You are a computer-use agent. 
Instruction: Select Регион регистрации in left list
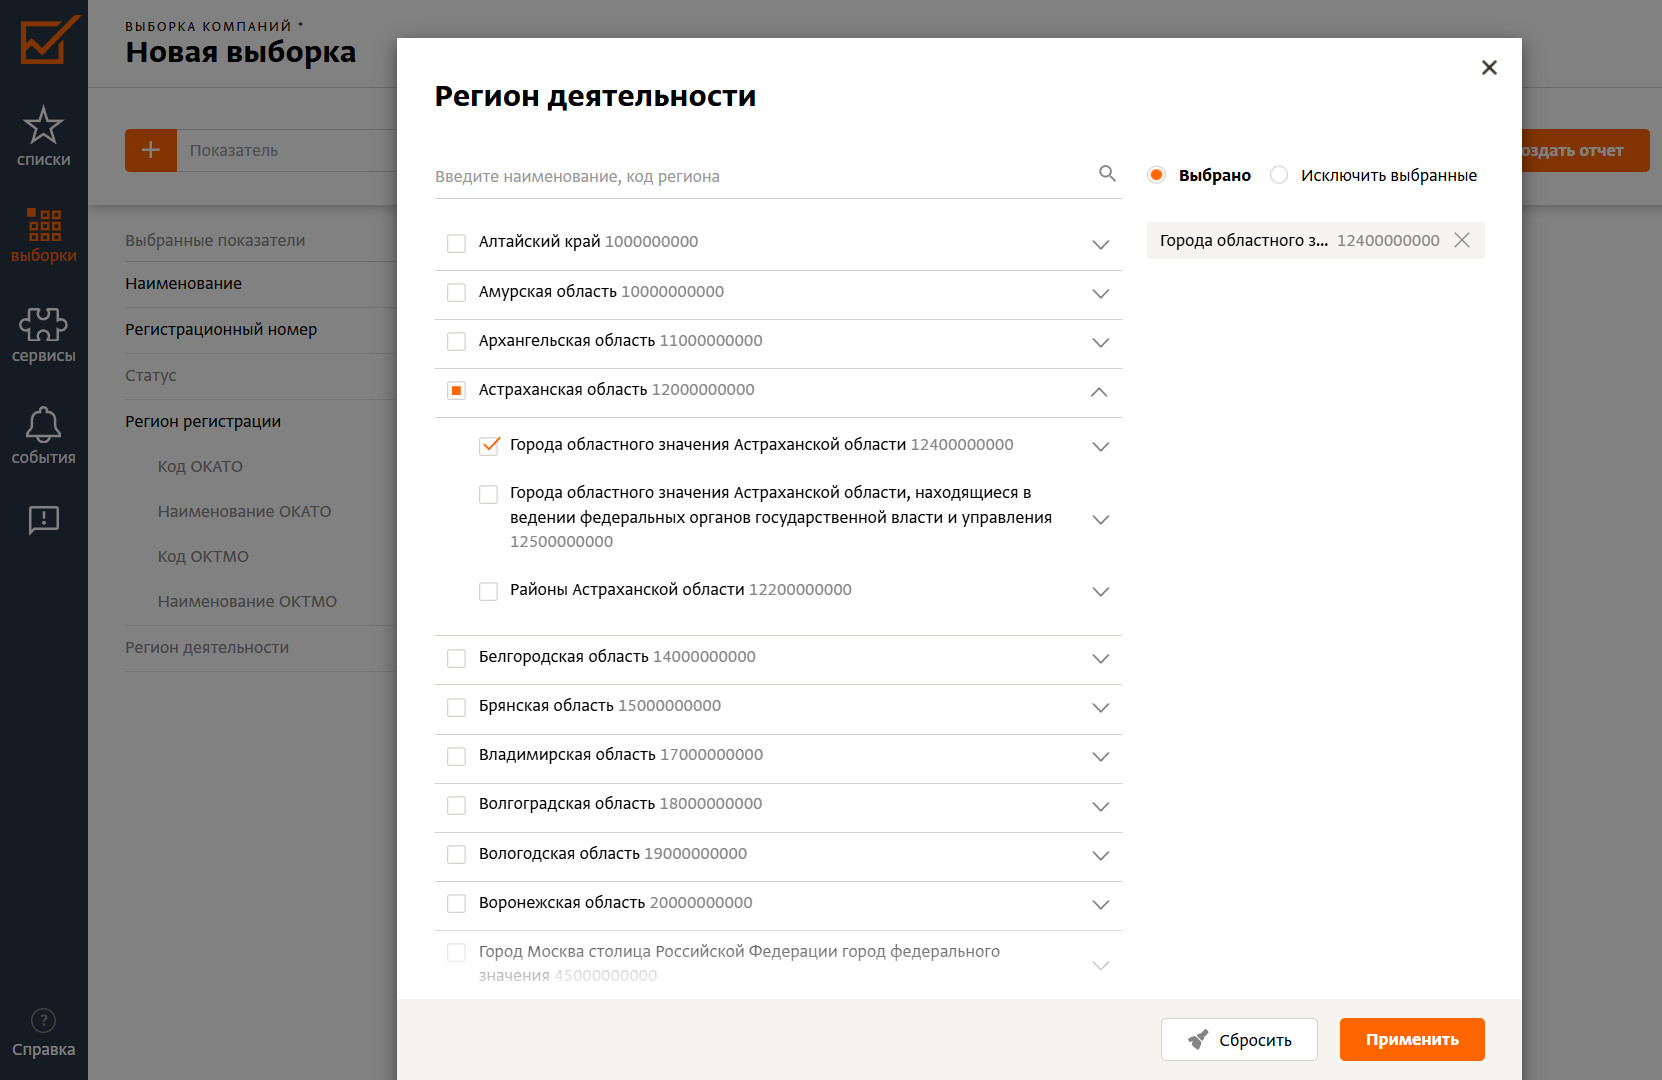[203, 422]
